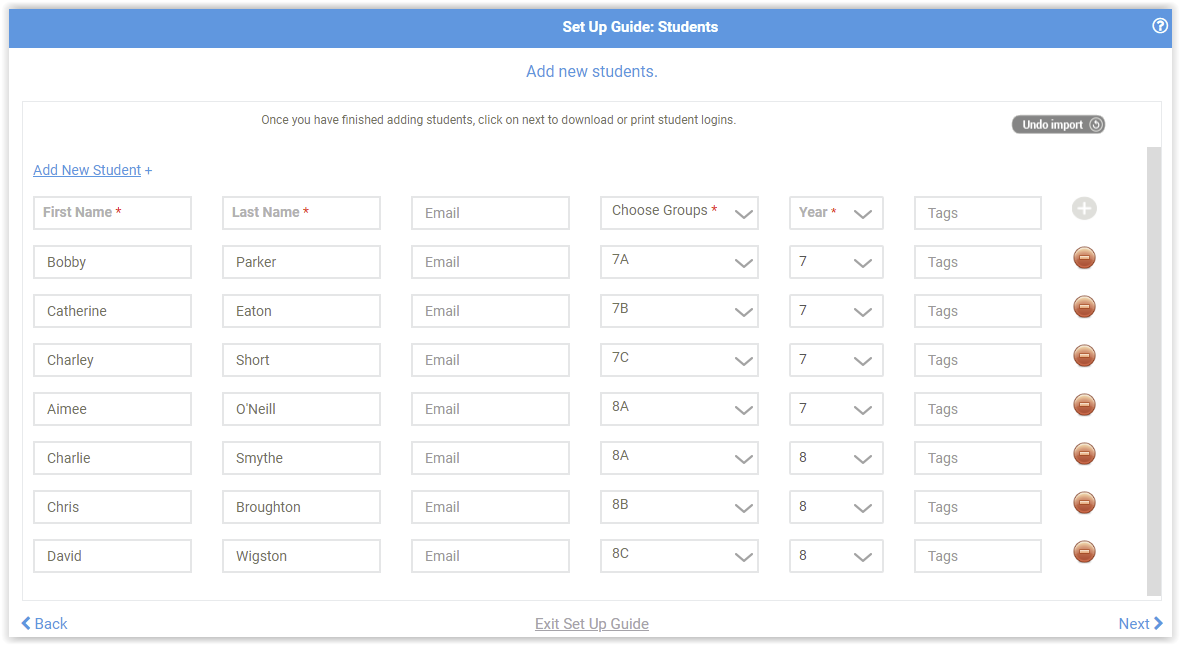Click the Parker last name field
Viewport: 1180px width, 645px height.
(301, 262)
